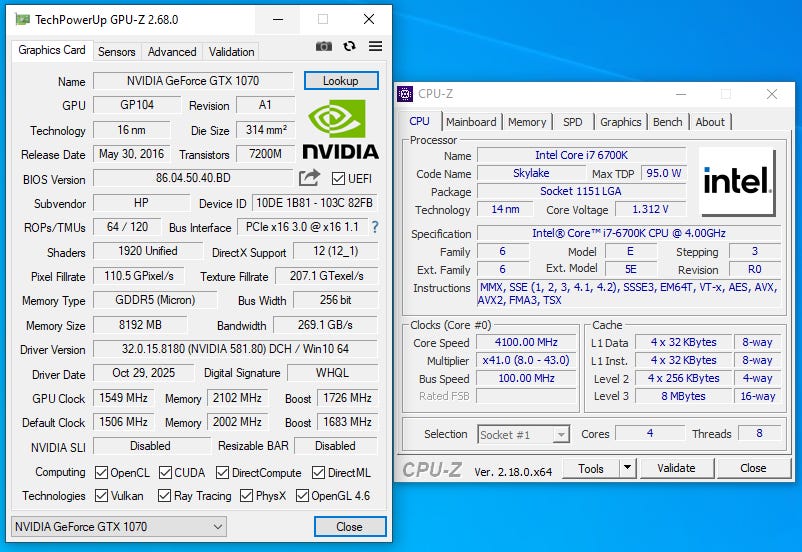Viewport: 802px width, 552px height.
Task: Toggle the Ray Tracing checkbox
Action: [164, 496]
